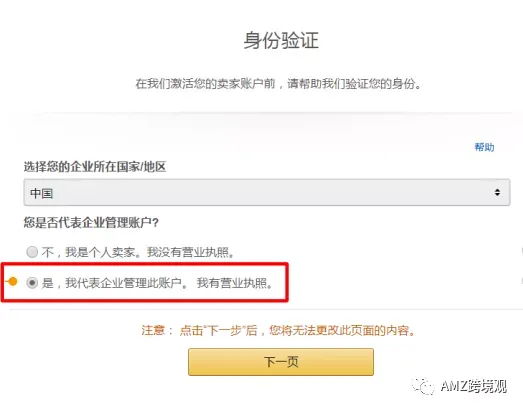Click the 下一页 button
The image size is (523, 410).
(x=281, y=362)
